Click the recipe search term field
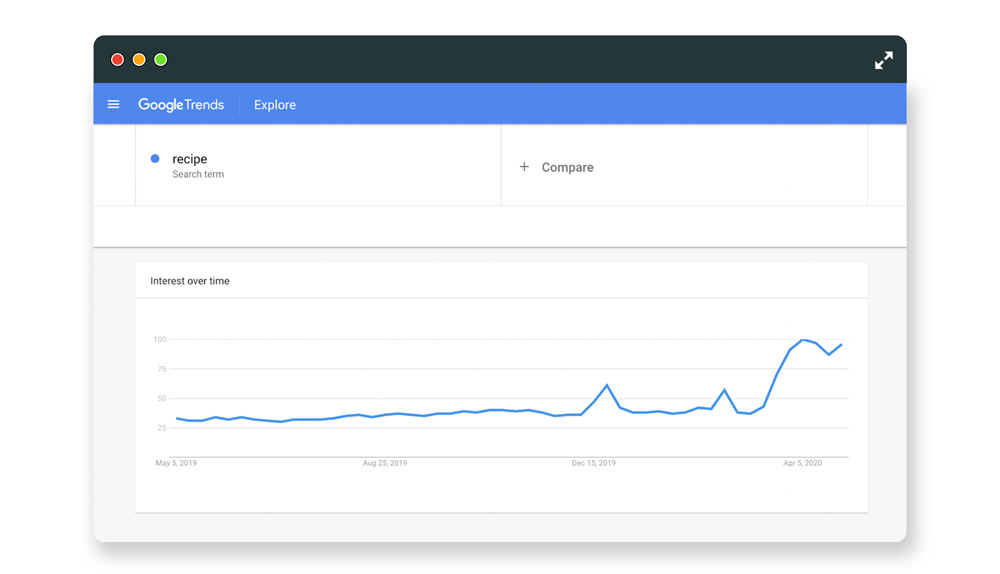This screenshot has width=1000, height=574. tap(190, 159)
